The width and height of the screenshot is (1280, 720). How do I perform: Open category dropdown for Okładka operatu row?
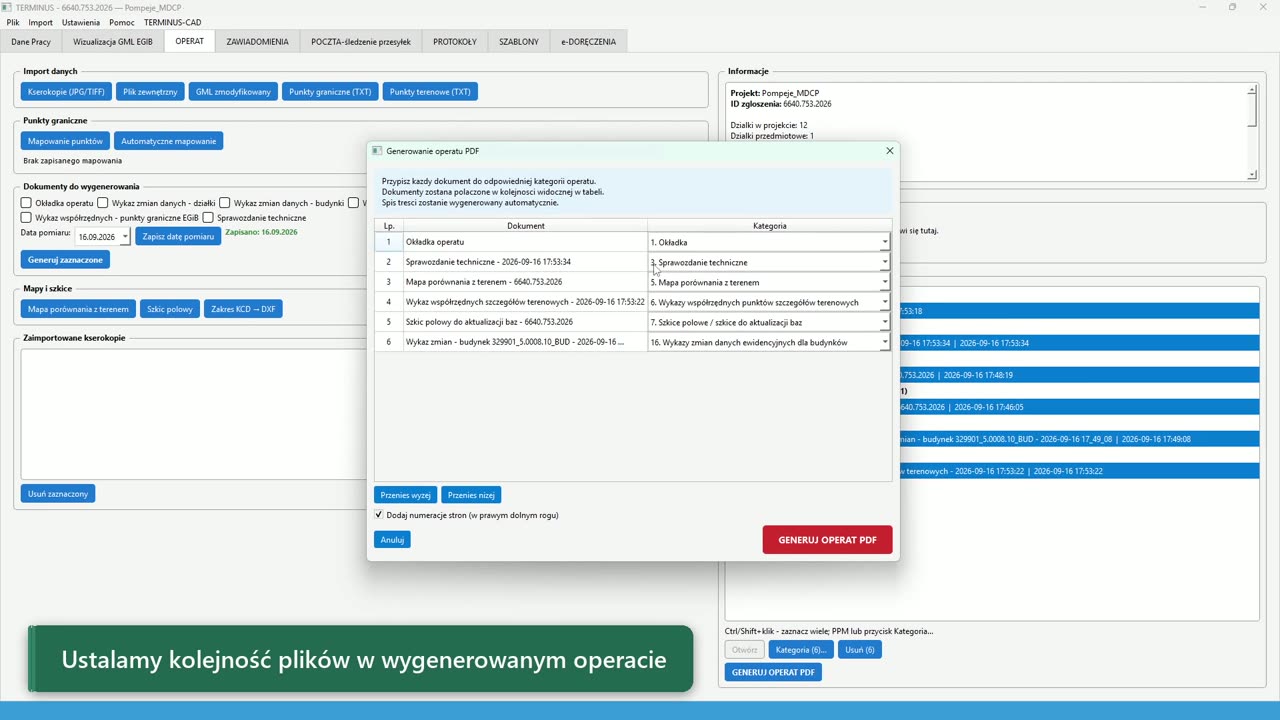[x=884, y=242]
